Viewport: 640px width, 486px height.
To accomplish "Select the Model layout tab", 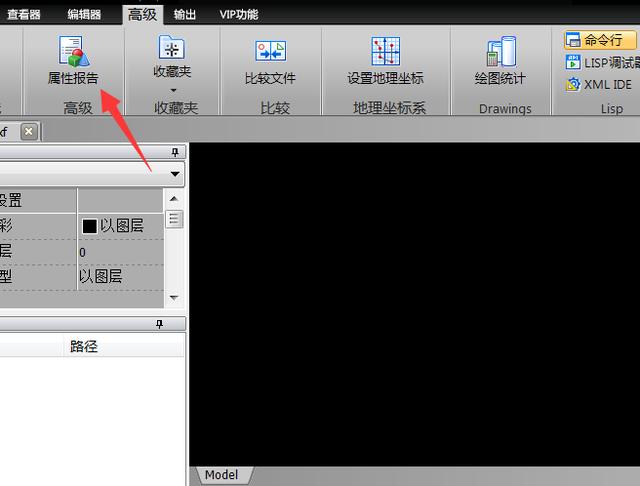I will (x=222, y=475).
